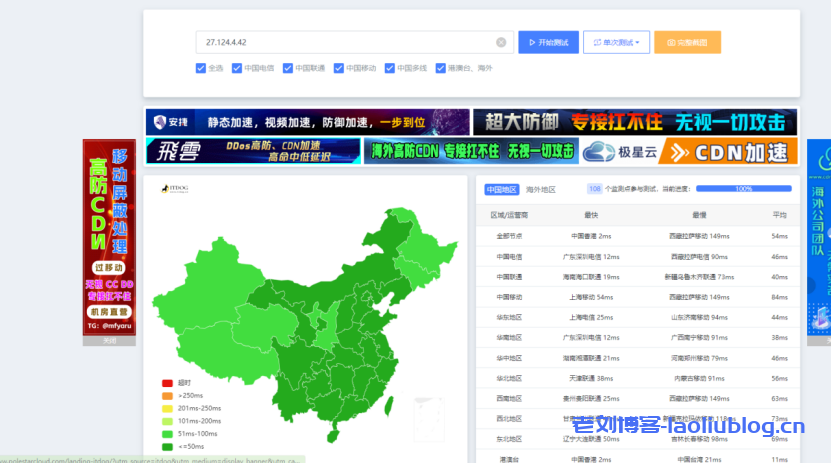Switch to the 海外地区 tab
This screenshot has width=831, height=463.
pos(541,190)
